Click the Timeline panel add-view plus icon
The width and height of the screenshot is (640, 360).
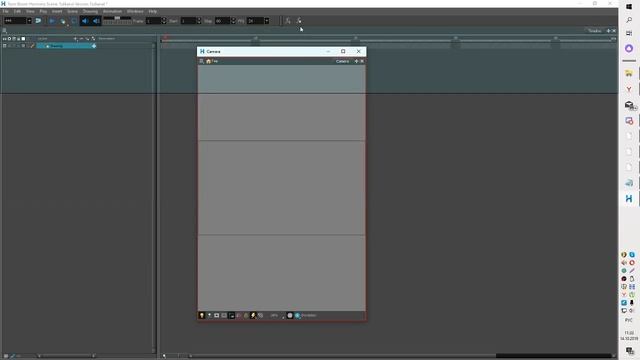[x=608, y=31]
